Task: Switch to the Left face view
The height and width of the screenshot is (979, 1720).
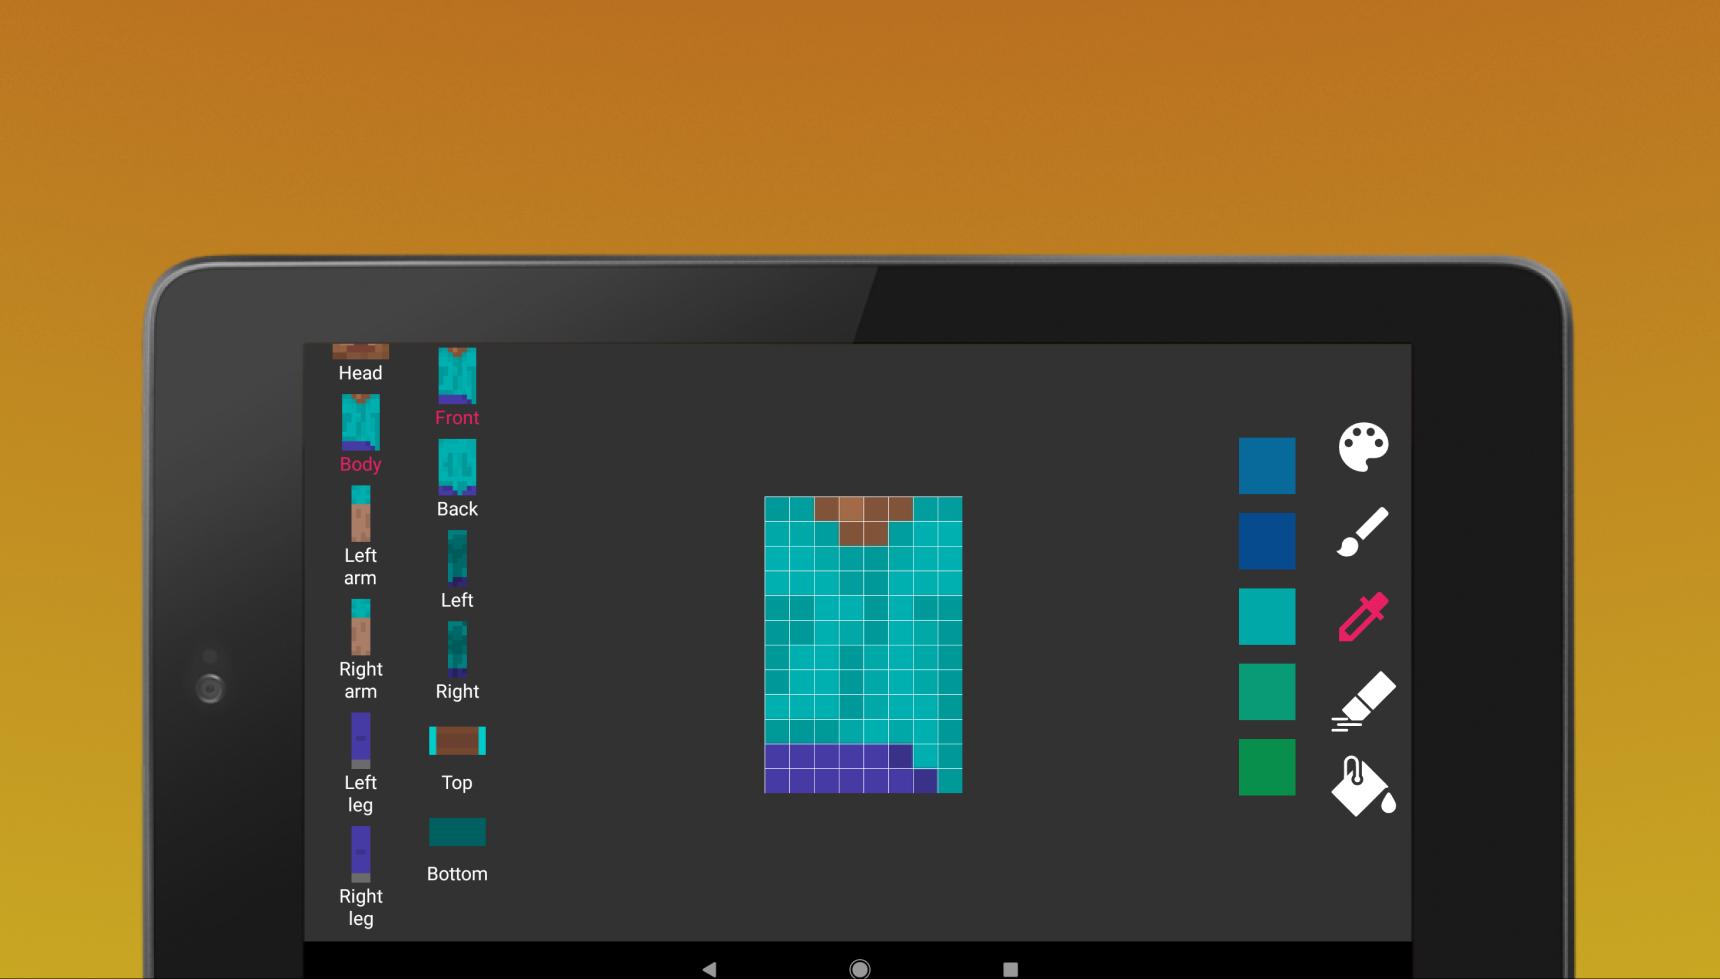Action: pos(457,570)
